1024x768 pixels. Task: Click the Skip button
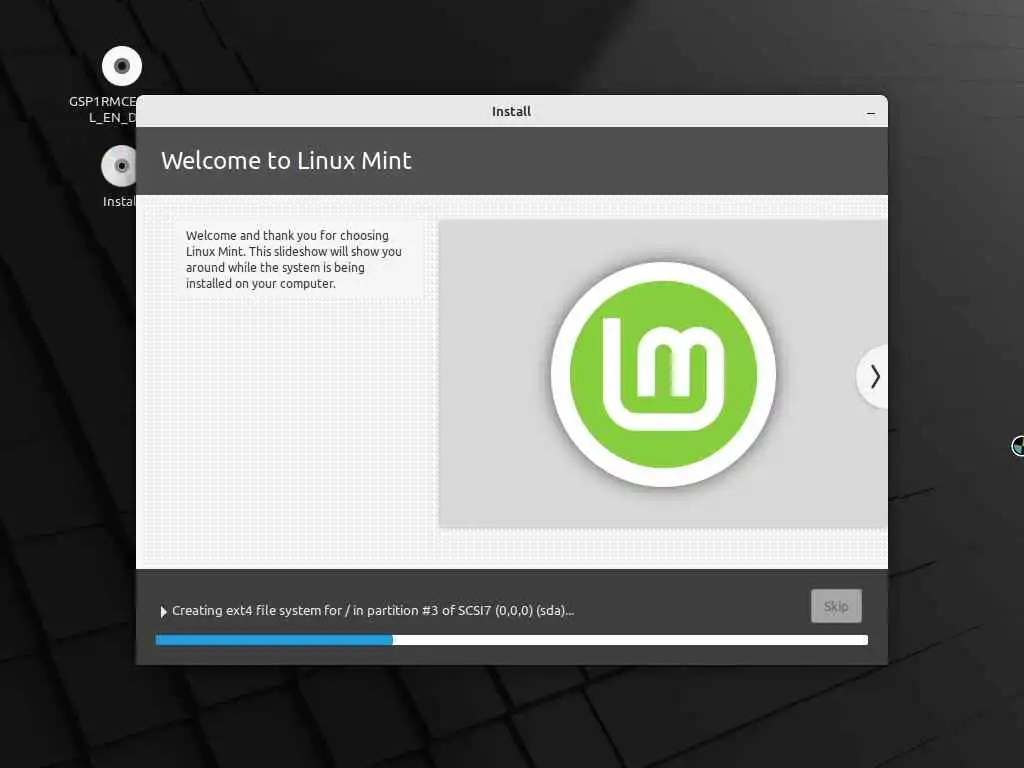[836, 606]
